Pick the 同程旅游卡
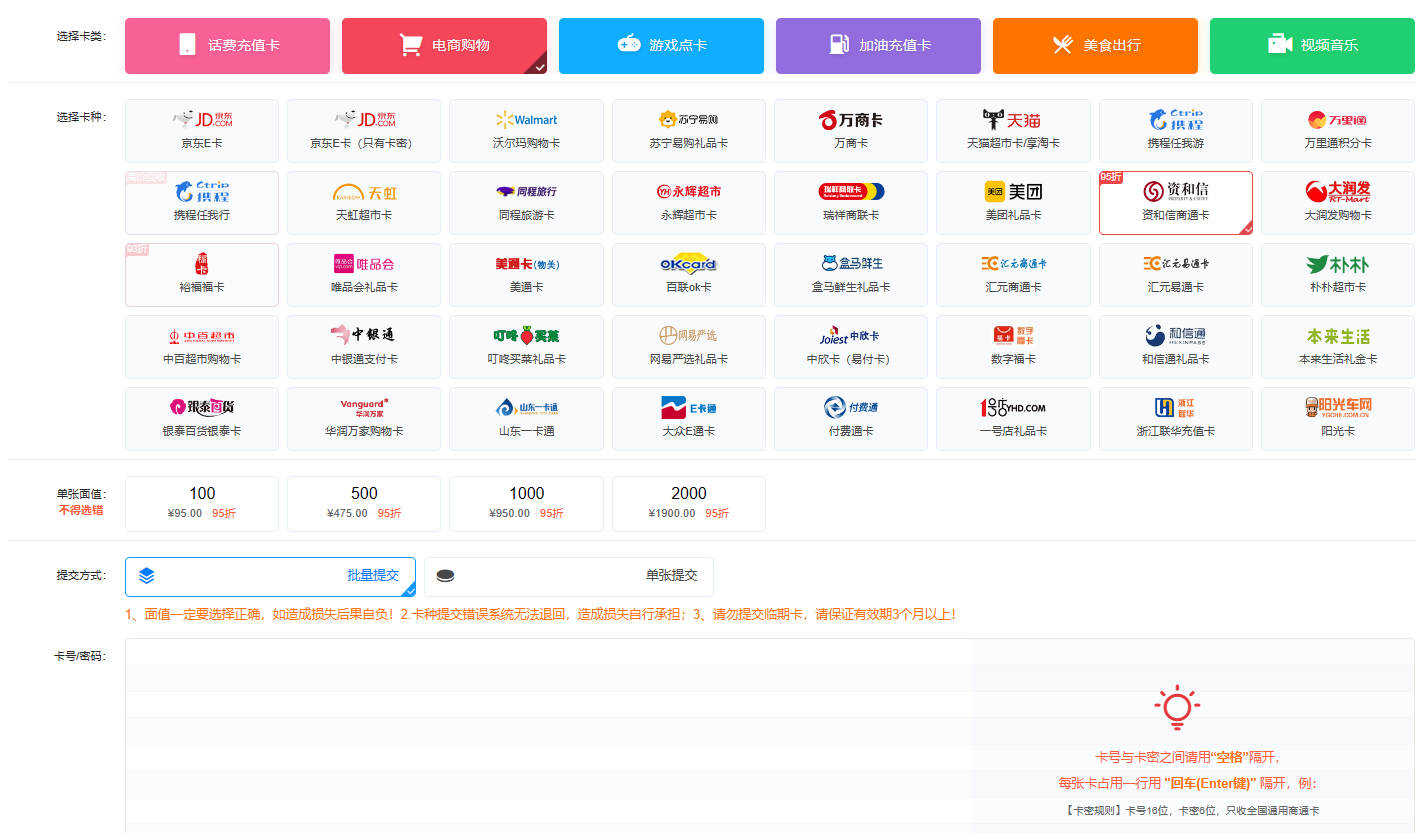Viewport: 1421px width, 833px height. click(x=526, y=203)
